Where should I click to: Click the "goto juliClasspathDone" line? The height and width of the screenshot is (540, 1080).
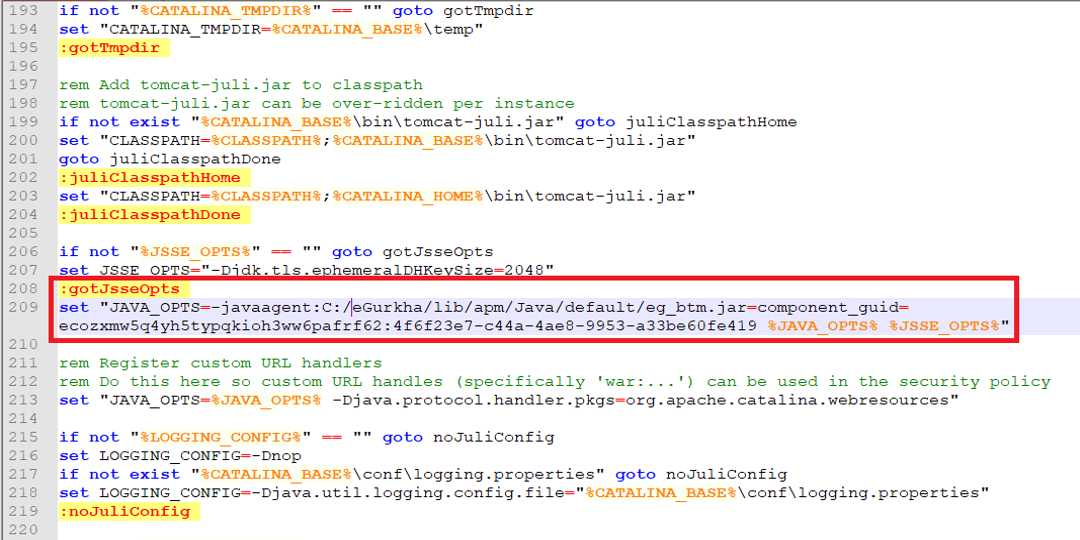[170, 159]
